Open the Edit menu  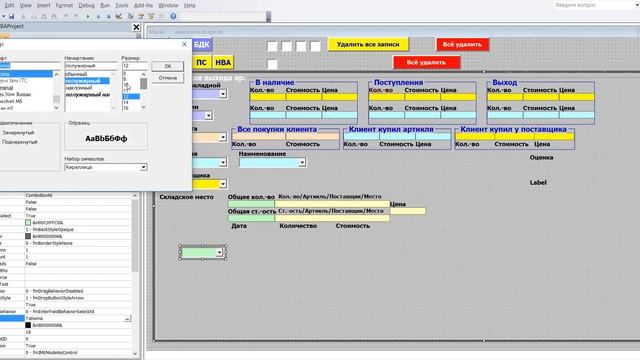9,5
